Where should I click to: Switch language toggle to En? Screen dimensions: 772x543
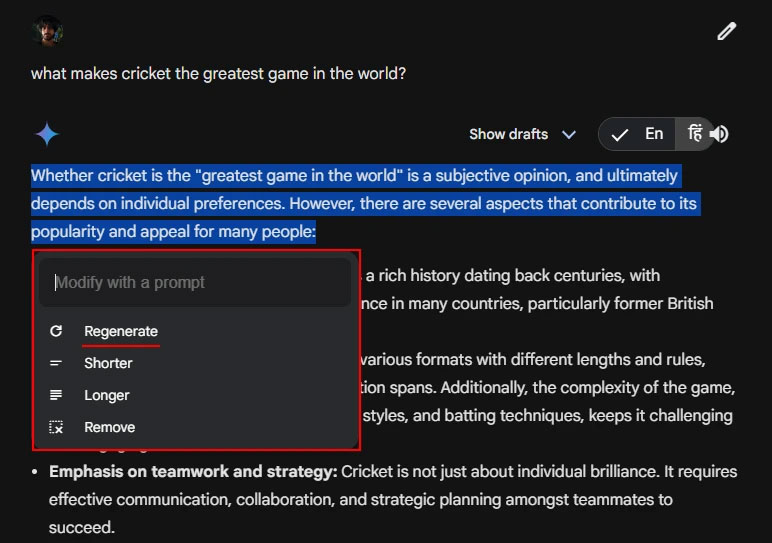click(654, 134)
